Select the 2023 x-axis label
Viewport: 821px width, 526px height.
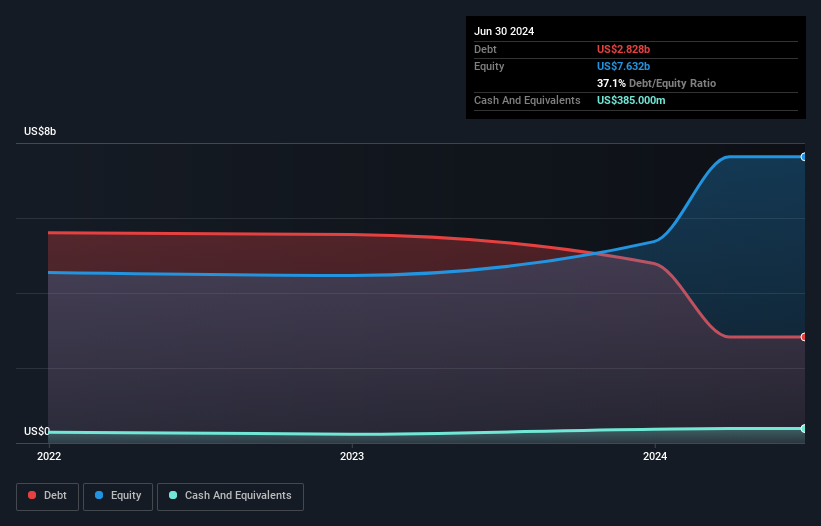tap(352, 456)
